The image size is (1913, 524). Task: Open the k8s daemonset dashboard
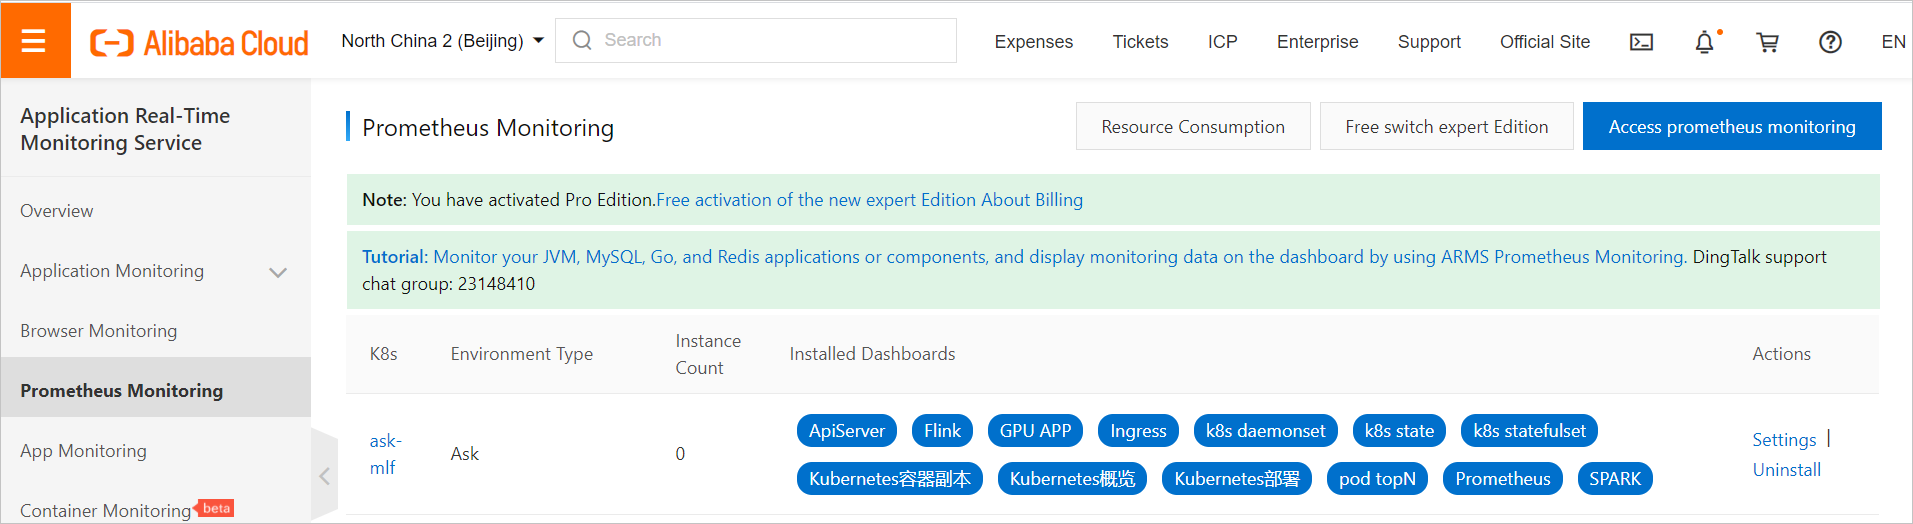pyautogui.click(x=1265, y=431)
